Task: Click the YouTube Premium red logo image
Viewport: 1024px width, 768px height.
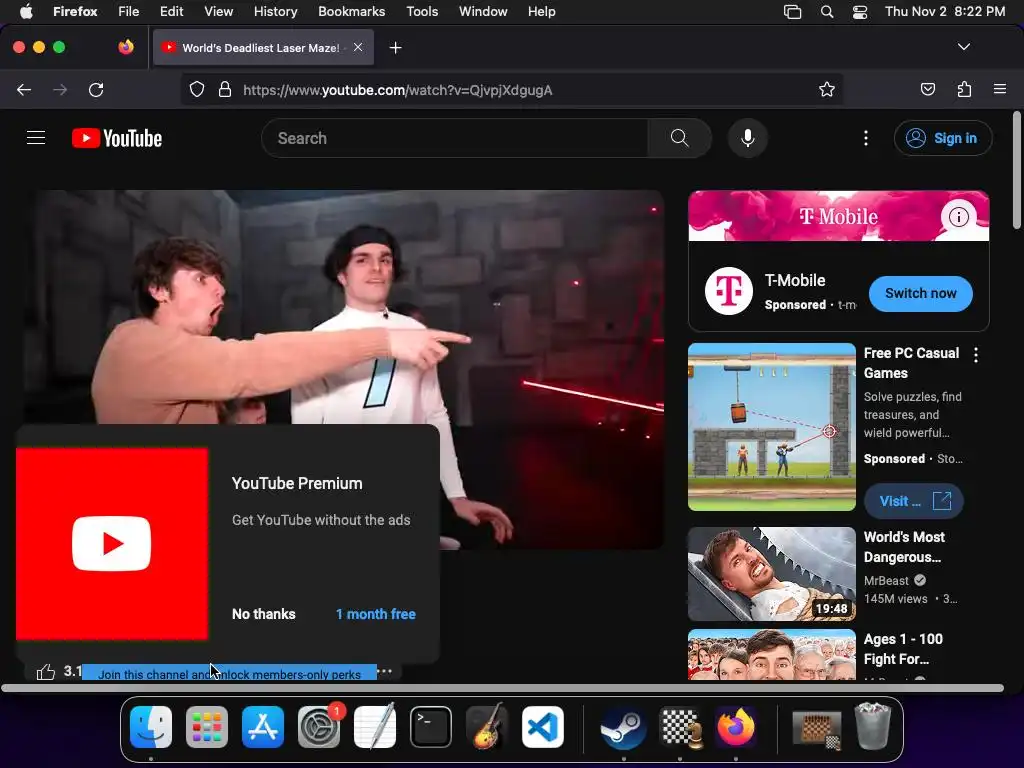Action: coord(112,543)
